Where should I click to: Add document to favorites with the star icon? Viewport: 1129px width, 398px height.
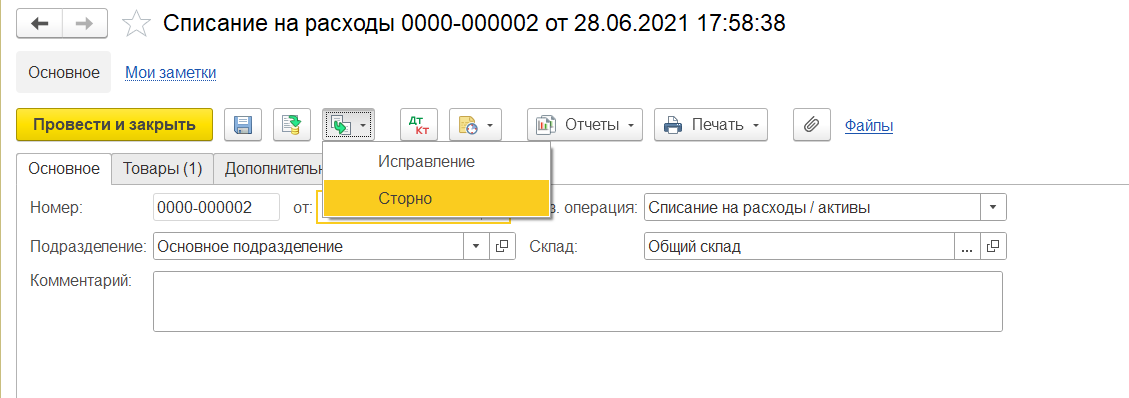pos(135,24)
